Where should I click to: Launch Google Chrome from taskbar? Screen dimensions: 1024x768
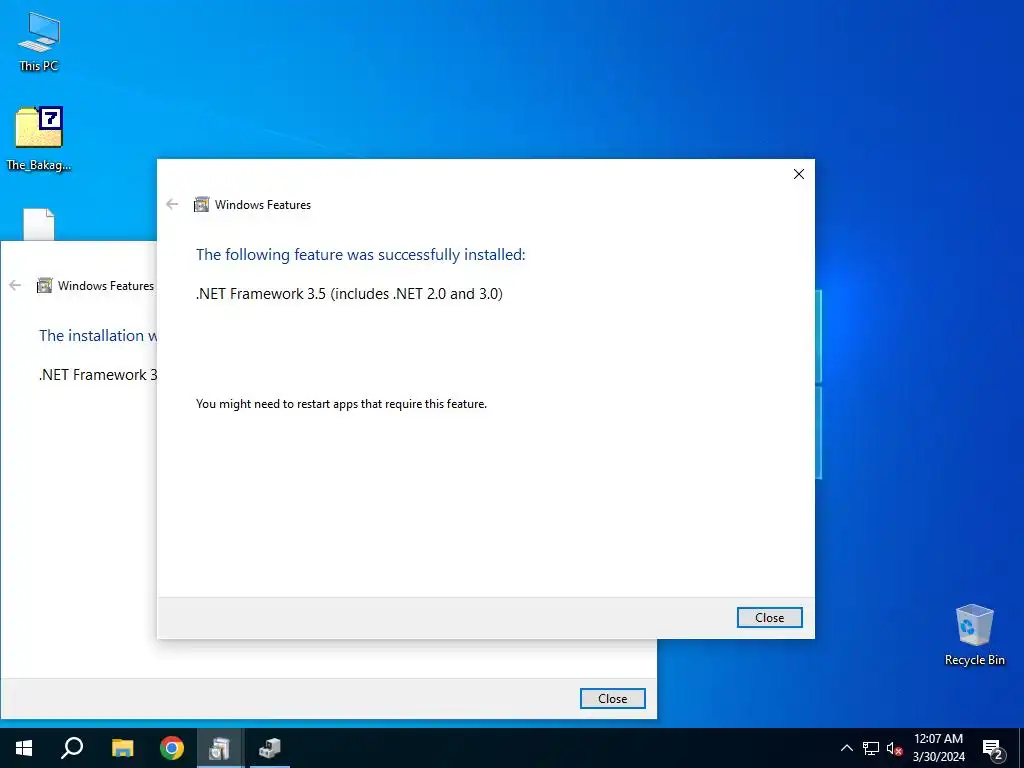(x=172, y=748)
